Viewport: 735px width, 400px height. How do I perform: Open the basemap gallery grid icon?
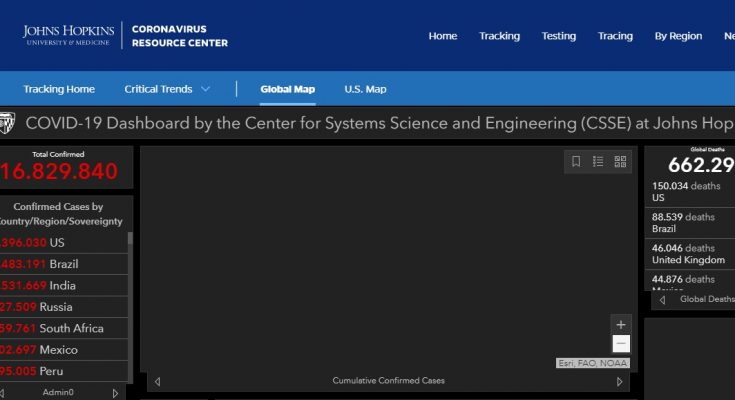[x=620, y=161]
